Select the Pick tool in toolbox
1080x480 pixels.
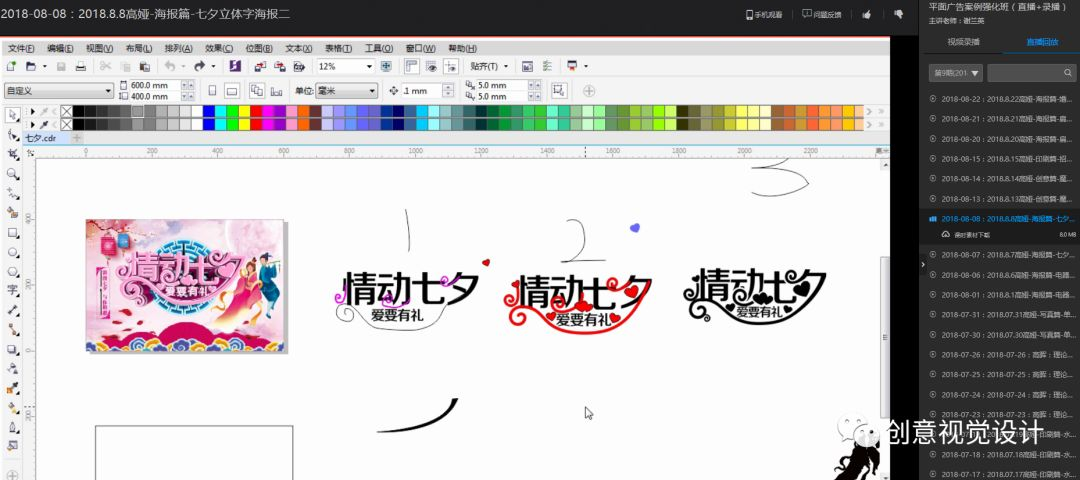pyautogui.click(x=12, y=114)
